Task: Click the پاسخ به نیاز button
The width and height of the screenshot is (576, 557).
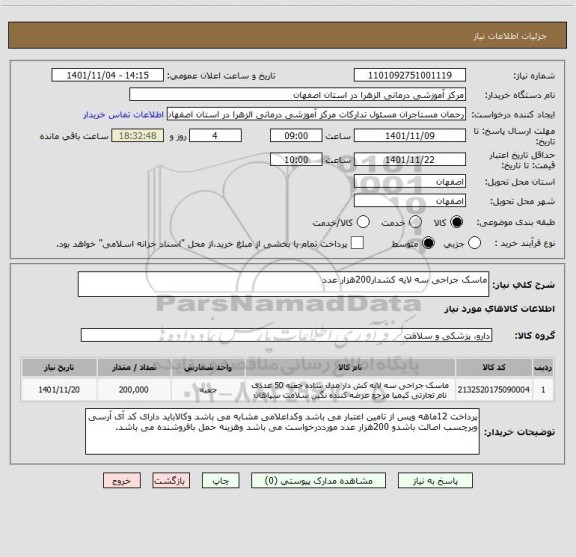Action: click(x=435, y=481)
